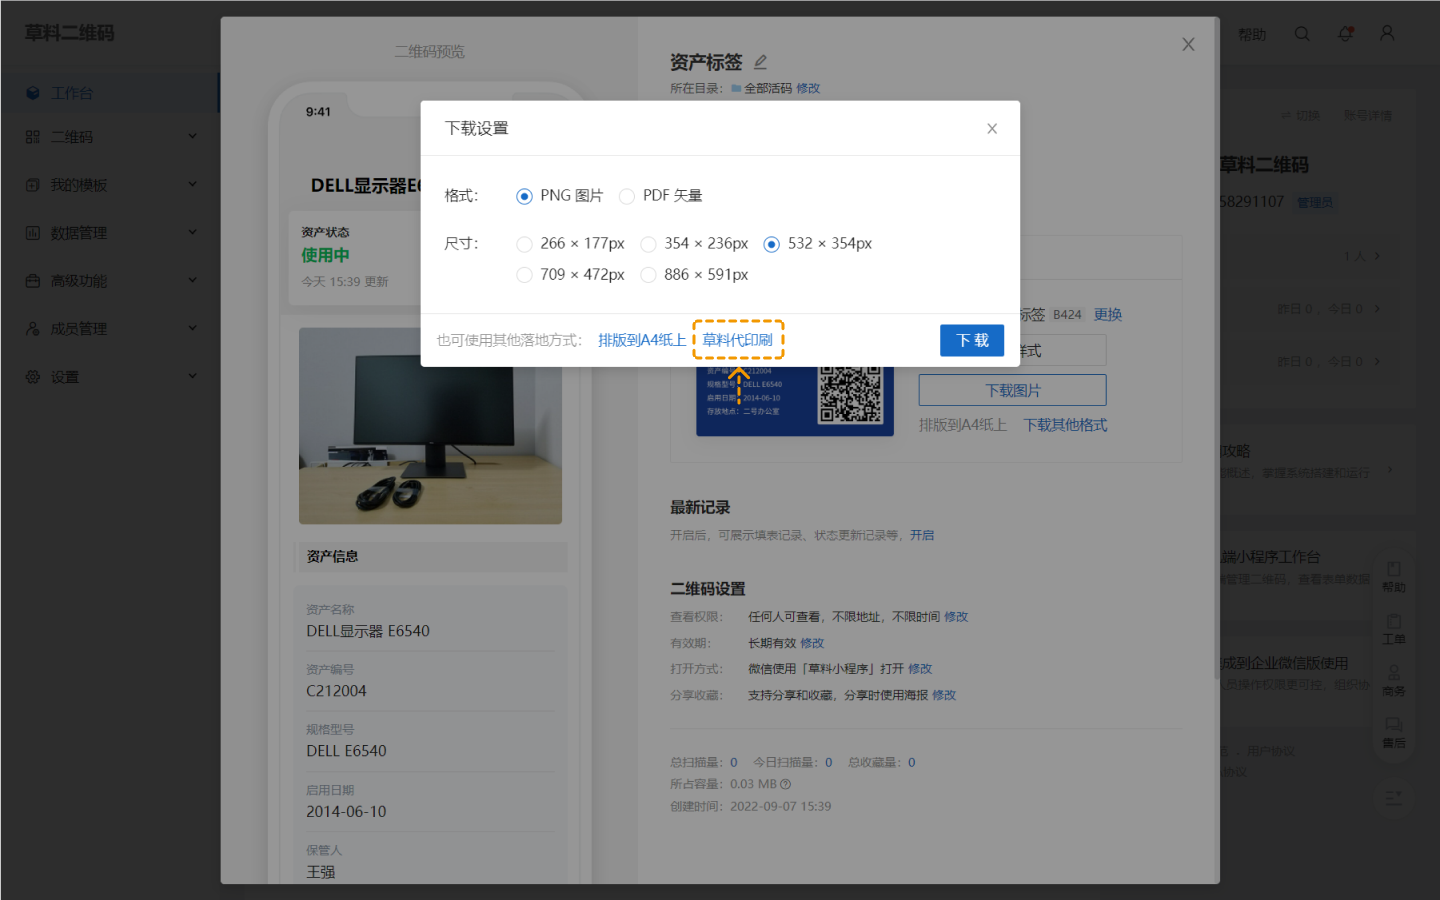Click the 商务 floating icon
Screen dimensions: 1440x900
(1393, 674)
